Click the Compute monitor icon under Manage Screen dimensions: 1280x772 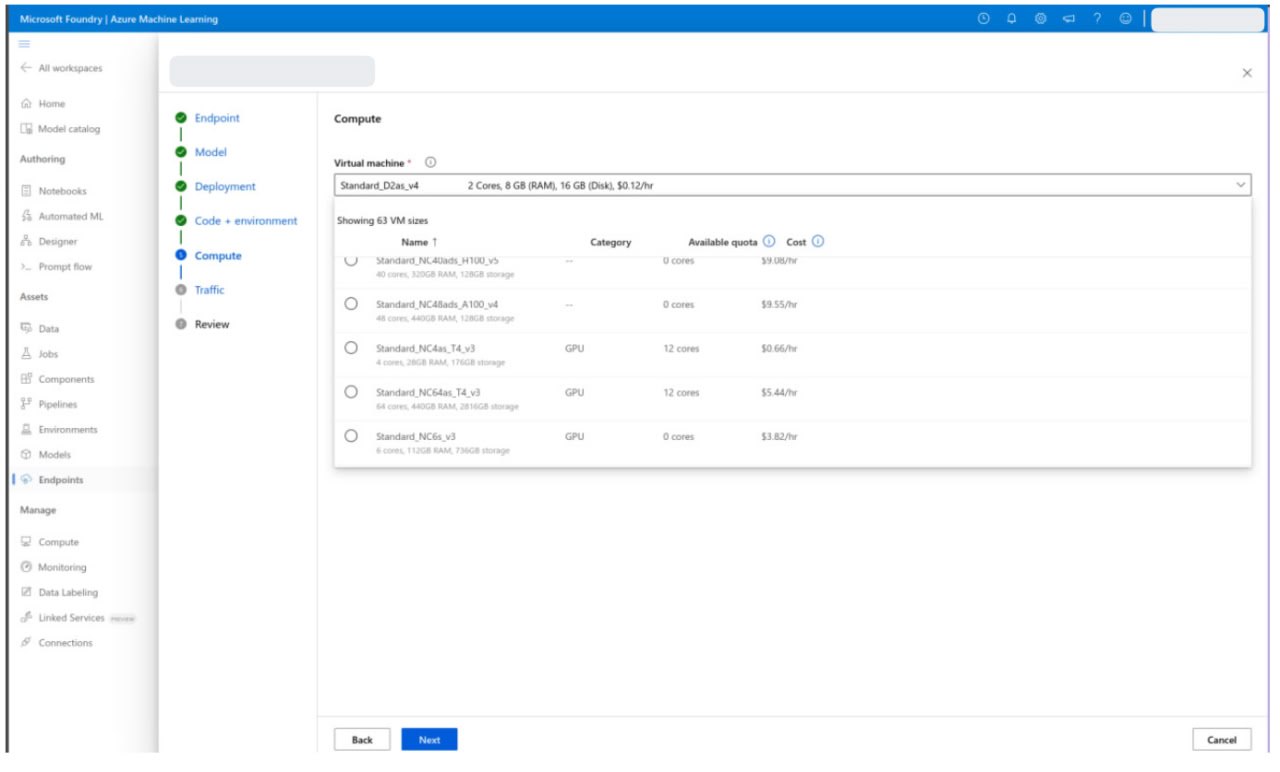pos(26,542)
